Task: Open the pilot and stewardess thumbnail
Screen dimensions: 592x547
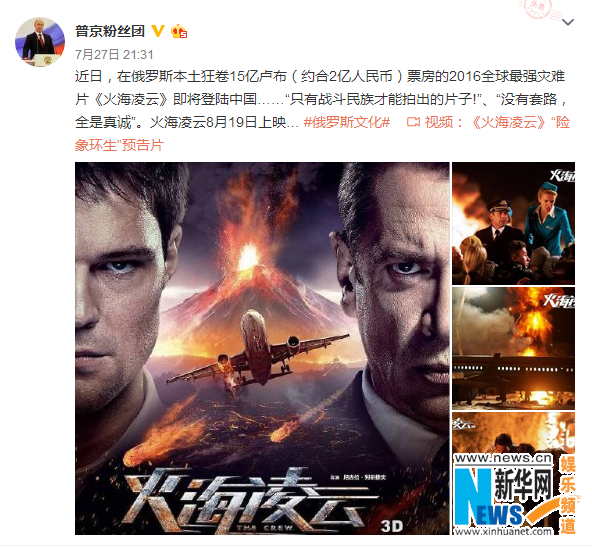Action: pos(513,223)
